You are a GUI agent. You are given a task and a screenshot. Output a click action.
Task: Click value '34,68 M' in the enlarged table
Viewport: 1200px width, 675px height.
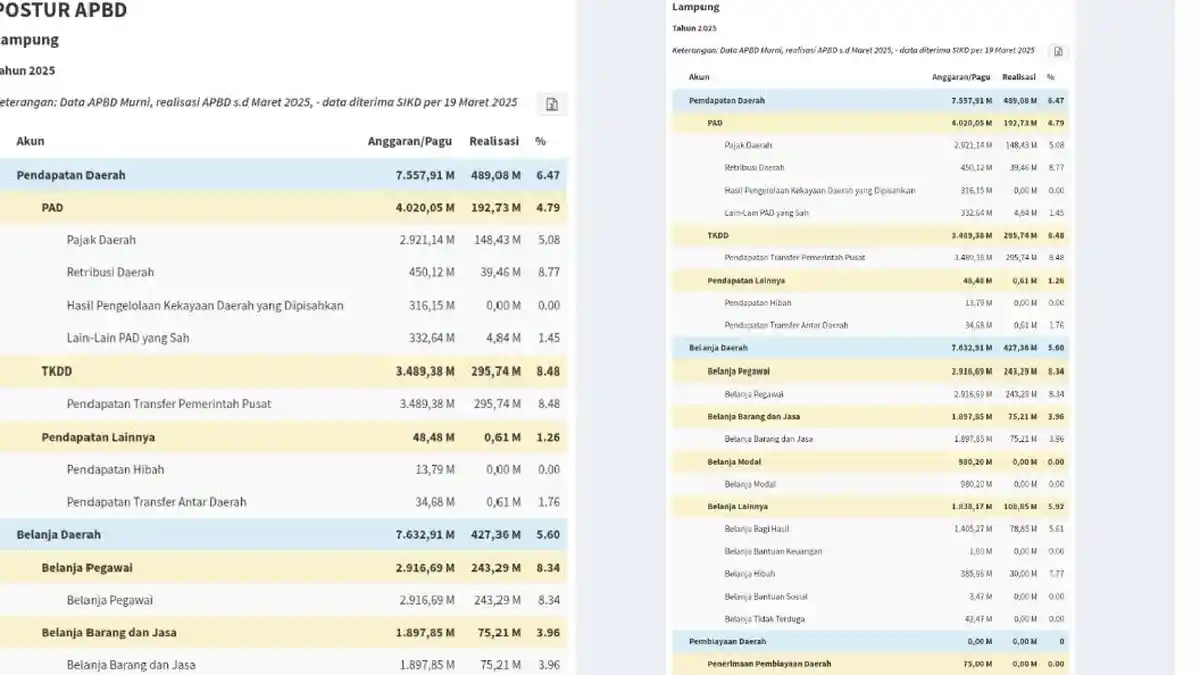coord(436,502)
